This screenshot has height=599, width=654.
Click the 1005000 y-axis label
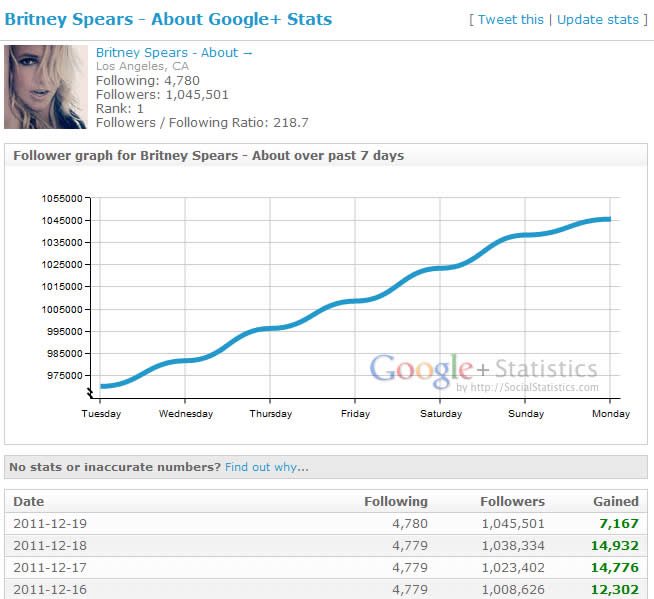62,310
